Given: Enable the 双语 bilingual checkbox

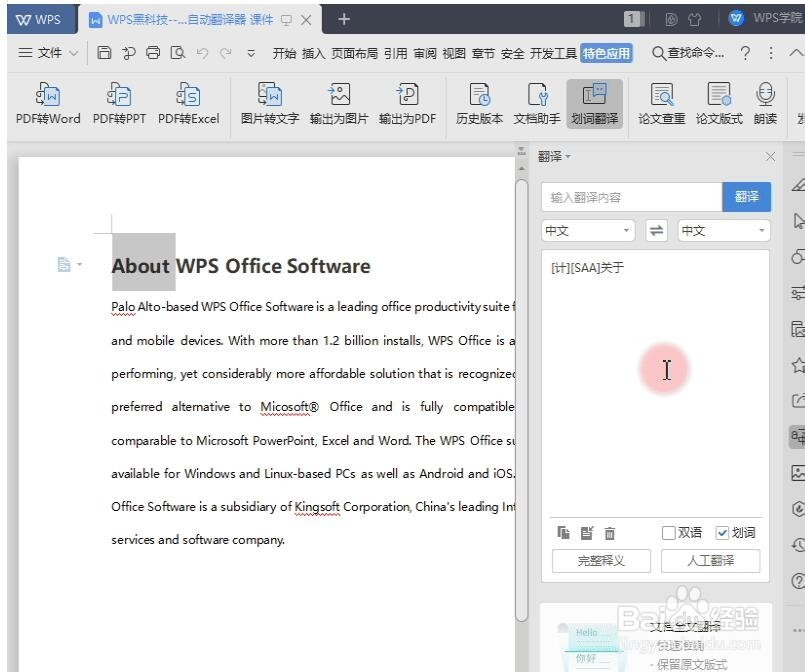Looking at the screenshot, I should (667, 533).
